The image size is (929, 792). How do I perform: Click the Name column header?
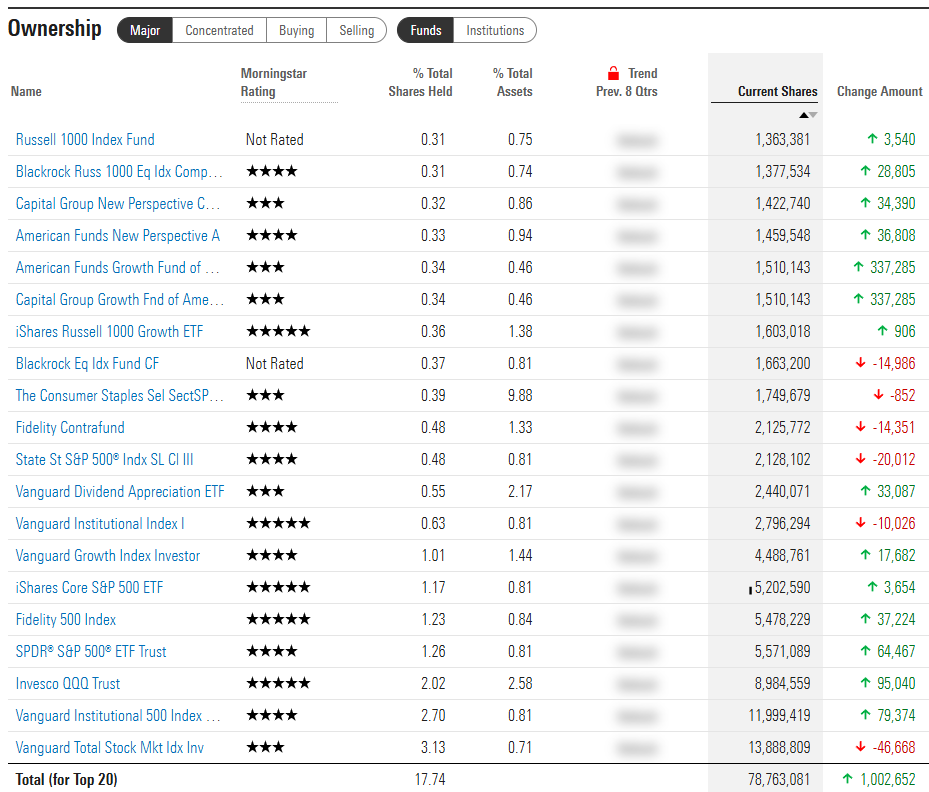pos(26,91)
